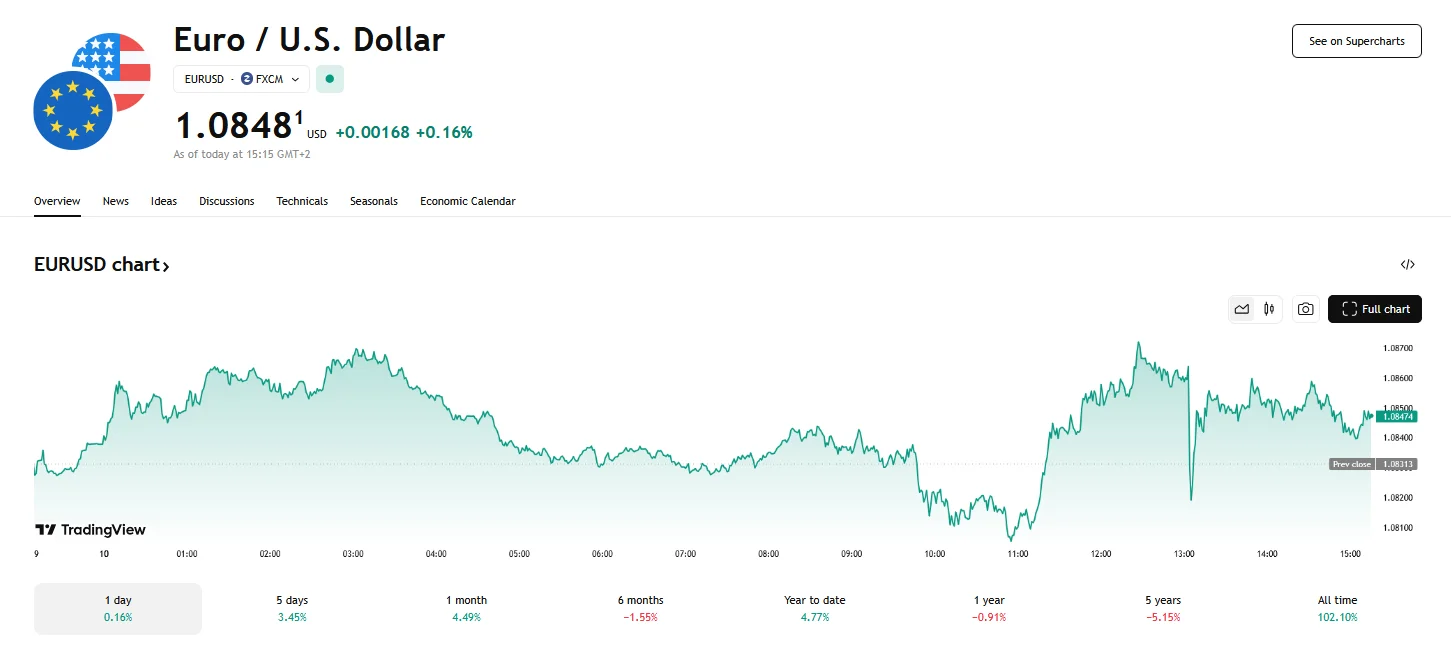Switch to candlestick chart style icon

point(1269,309)
